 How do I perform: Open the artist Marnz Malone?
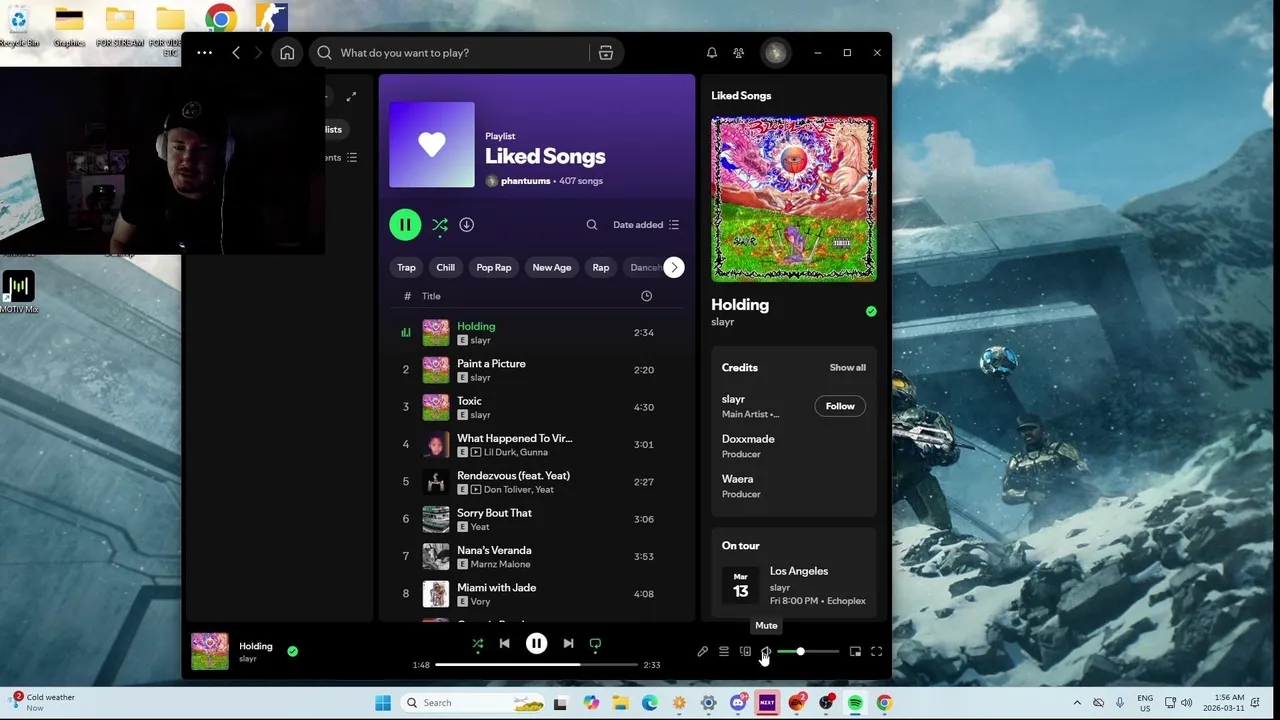500,564
